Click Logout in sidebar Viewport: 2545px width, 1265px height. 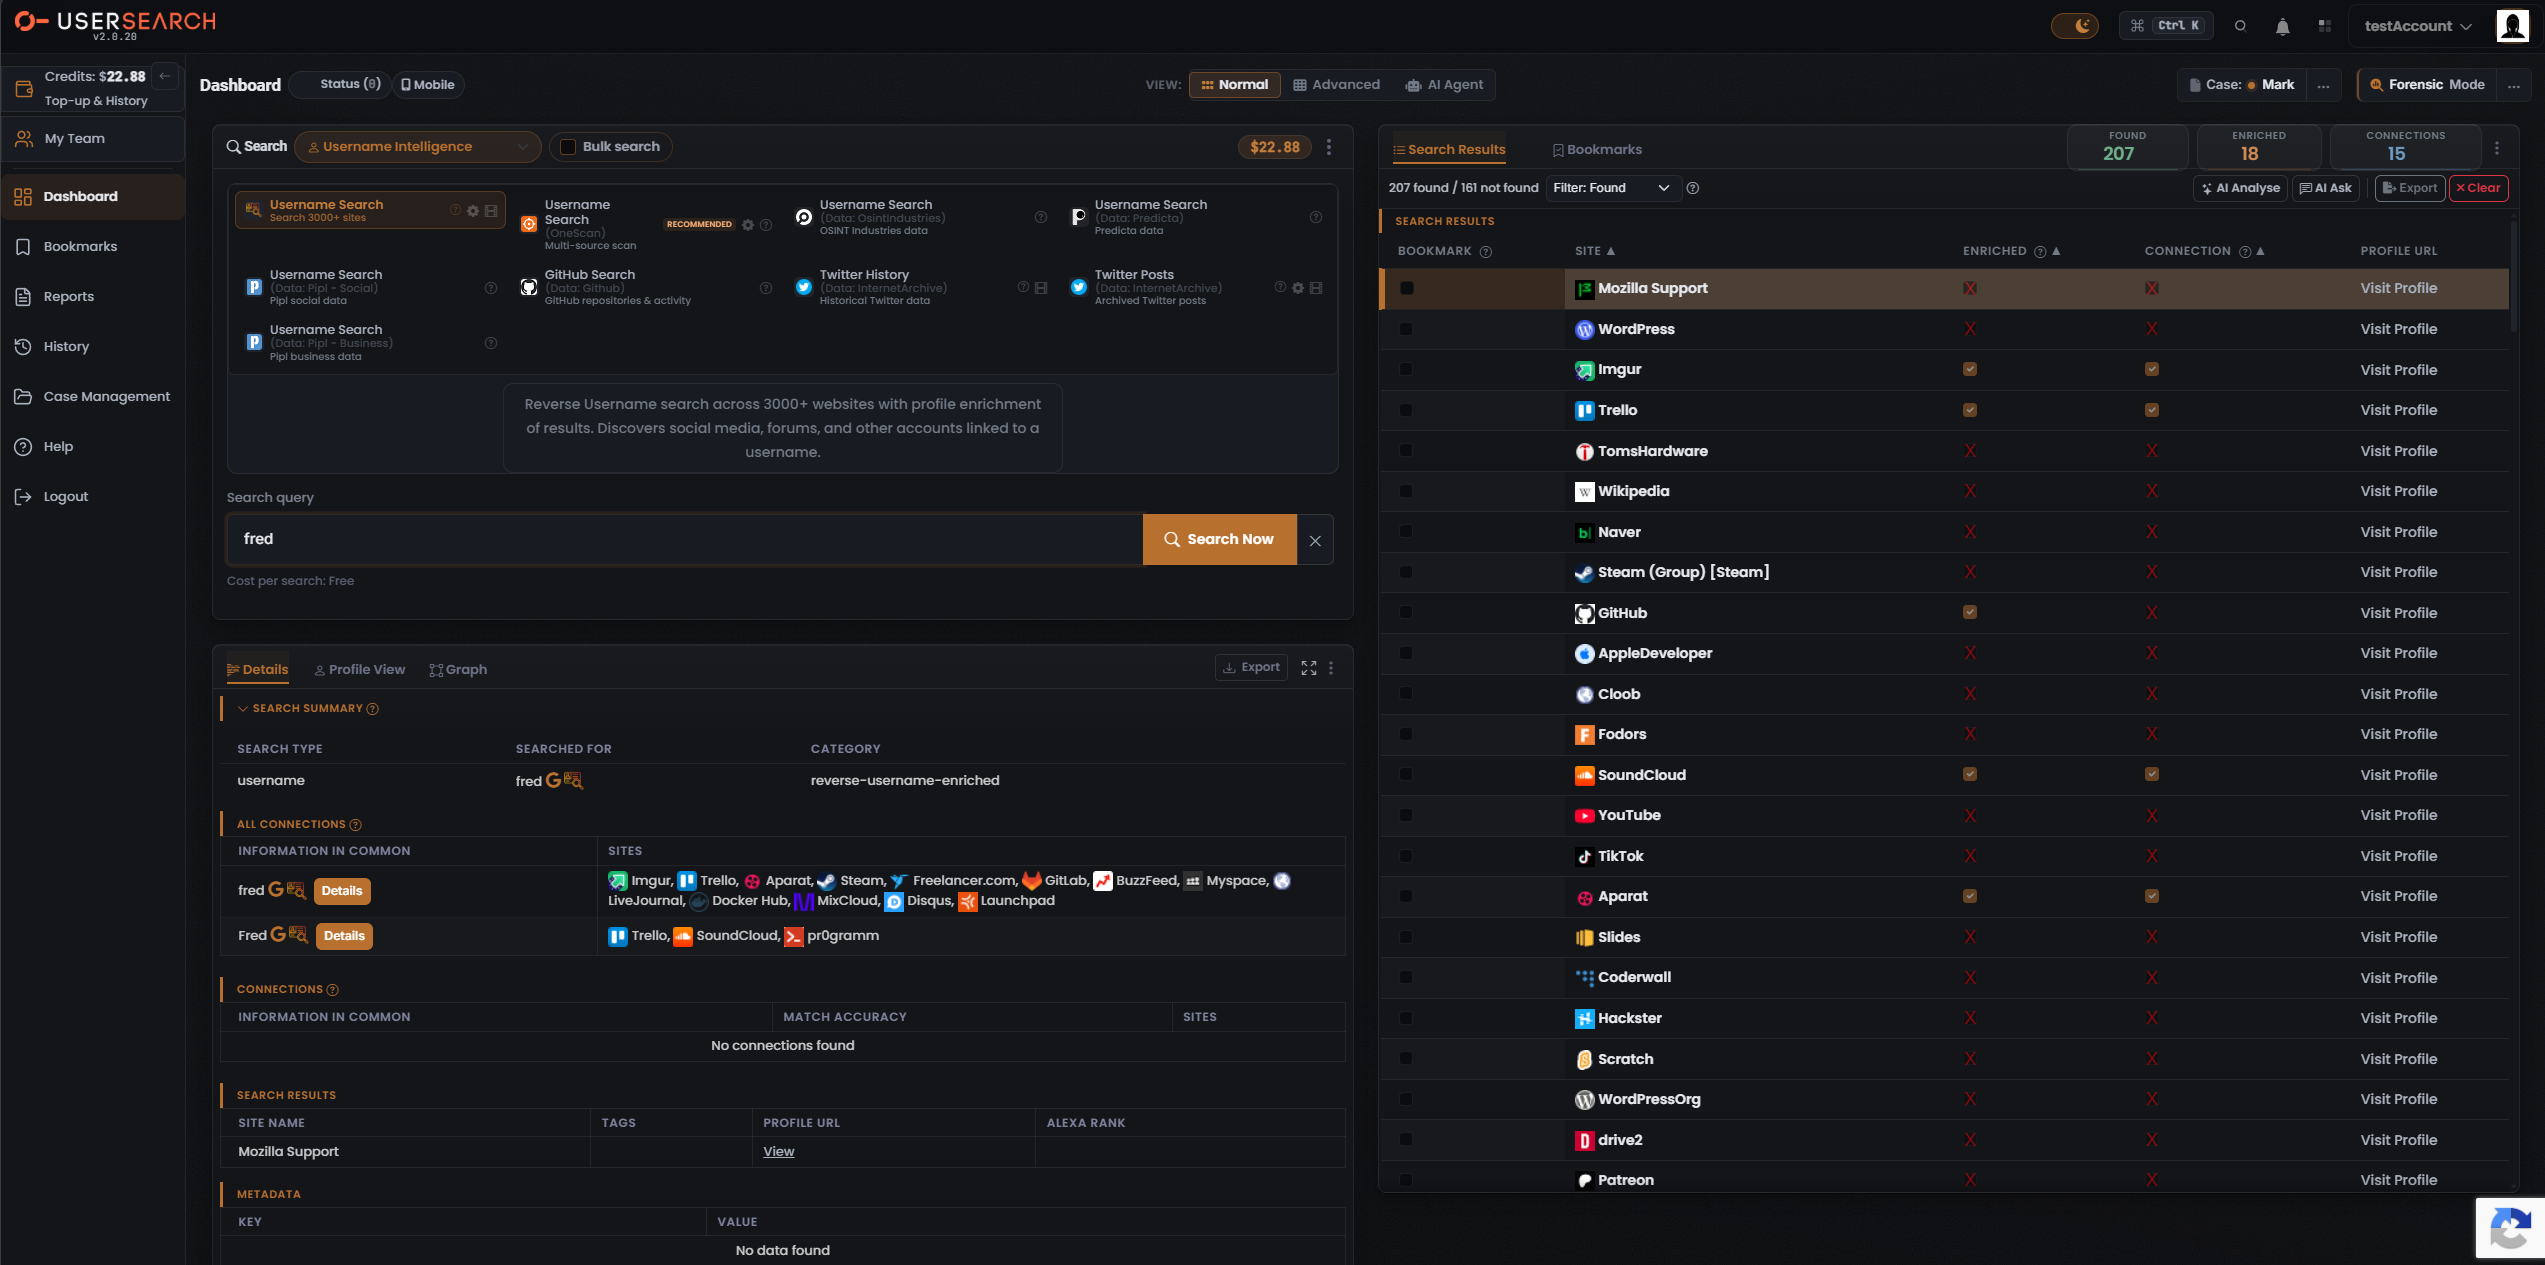point(93,497)
